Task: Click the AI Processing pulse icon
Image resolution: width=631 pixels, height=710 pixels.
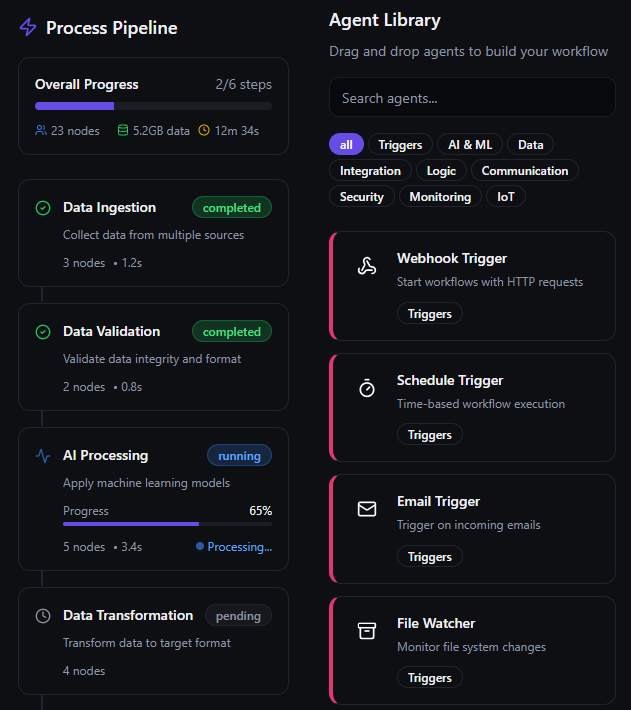Action: click(x=43, y=456)
